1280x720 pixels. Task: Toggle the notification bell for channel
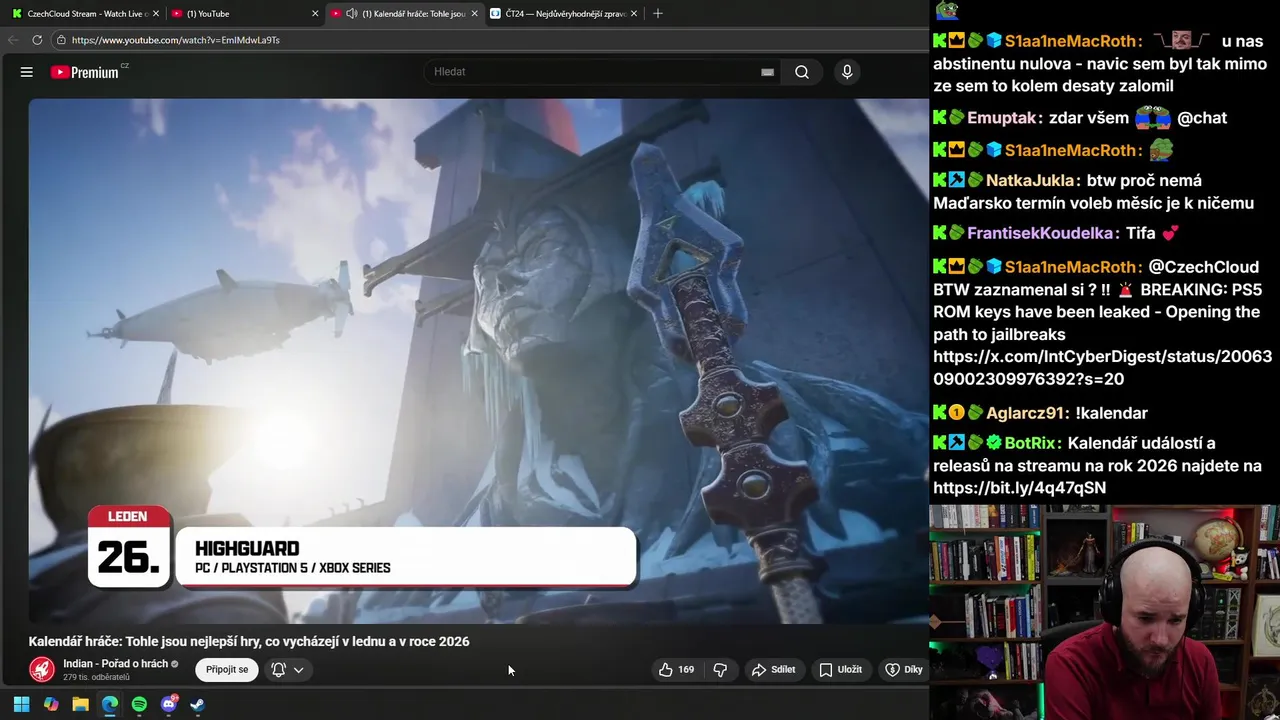pos(279,670)
